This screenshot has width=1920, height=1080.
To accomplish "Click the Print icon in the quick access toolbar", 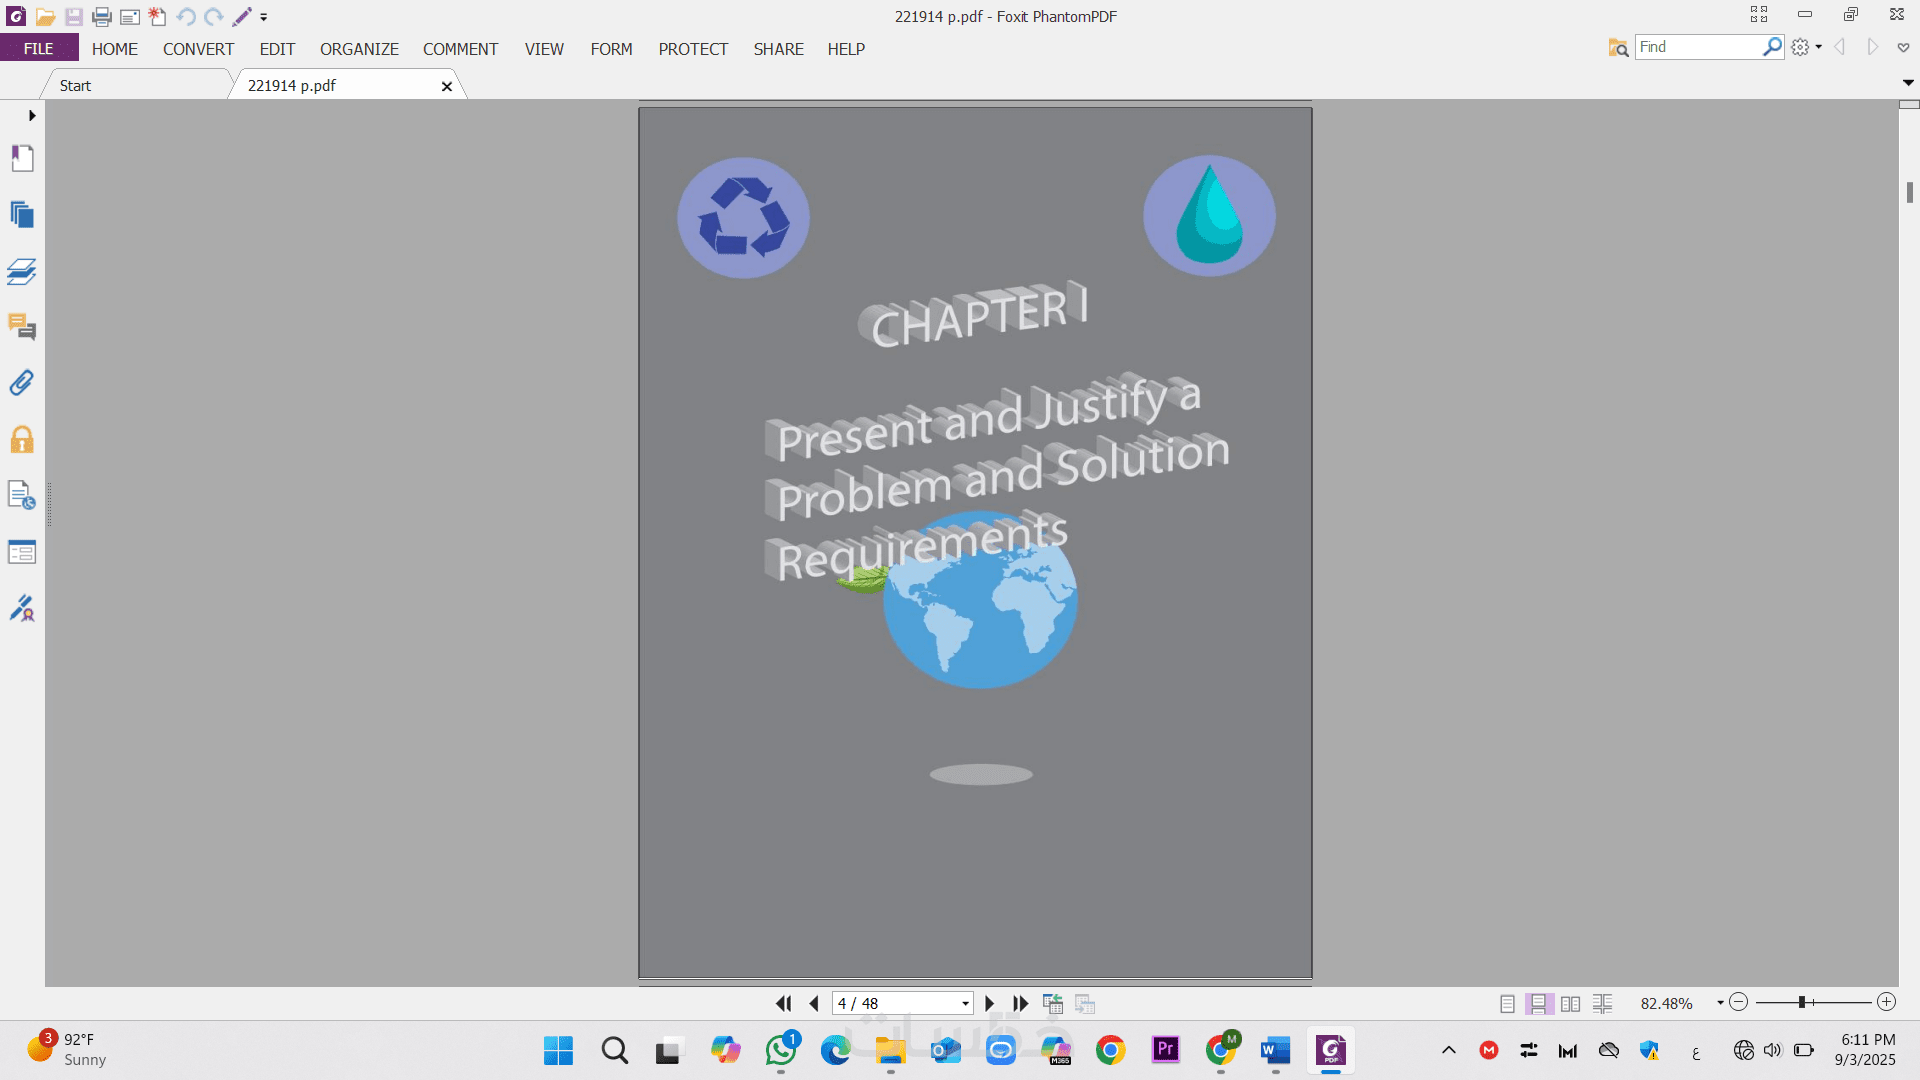I will [101, 17].
